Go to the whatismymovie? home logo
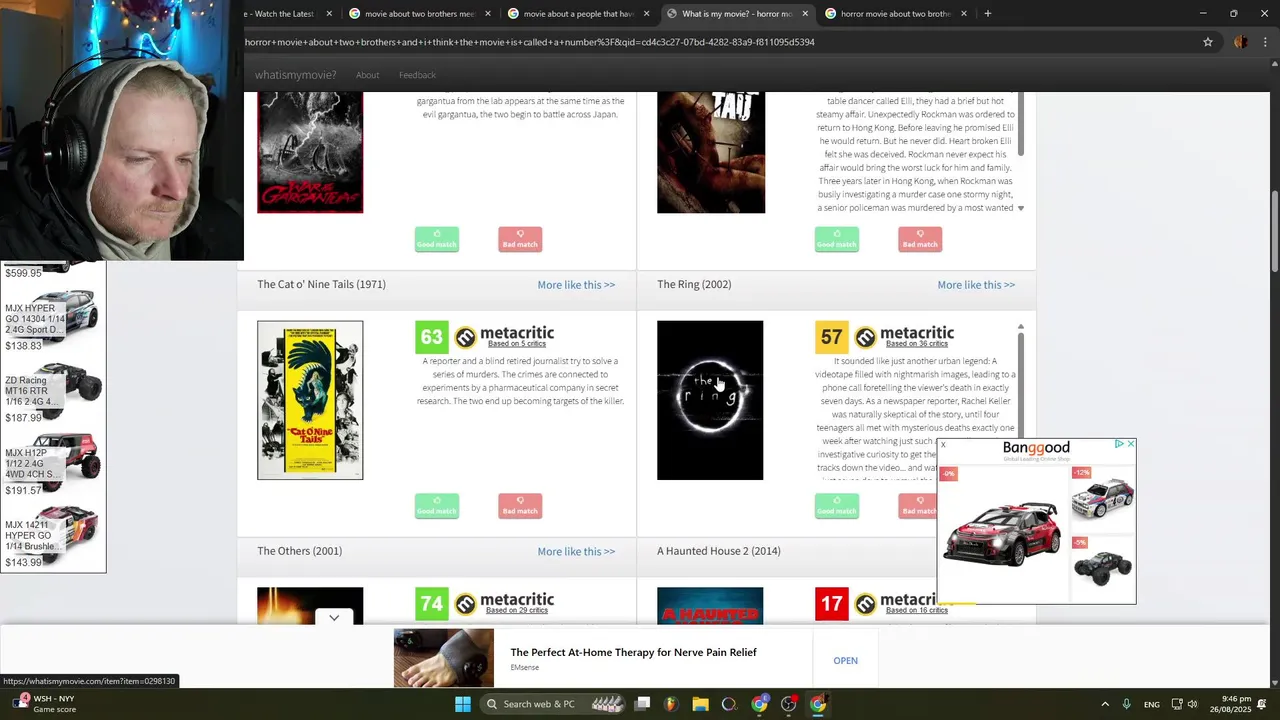 (x=295, y=75)
